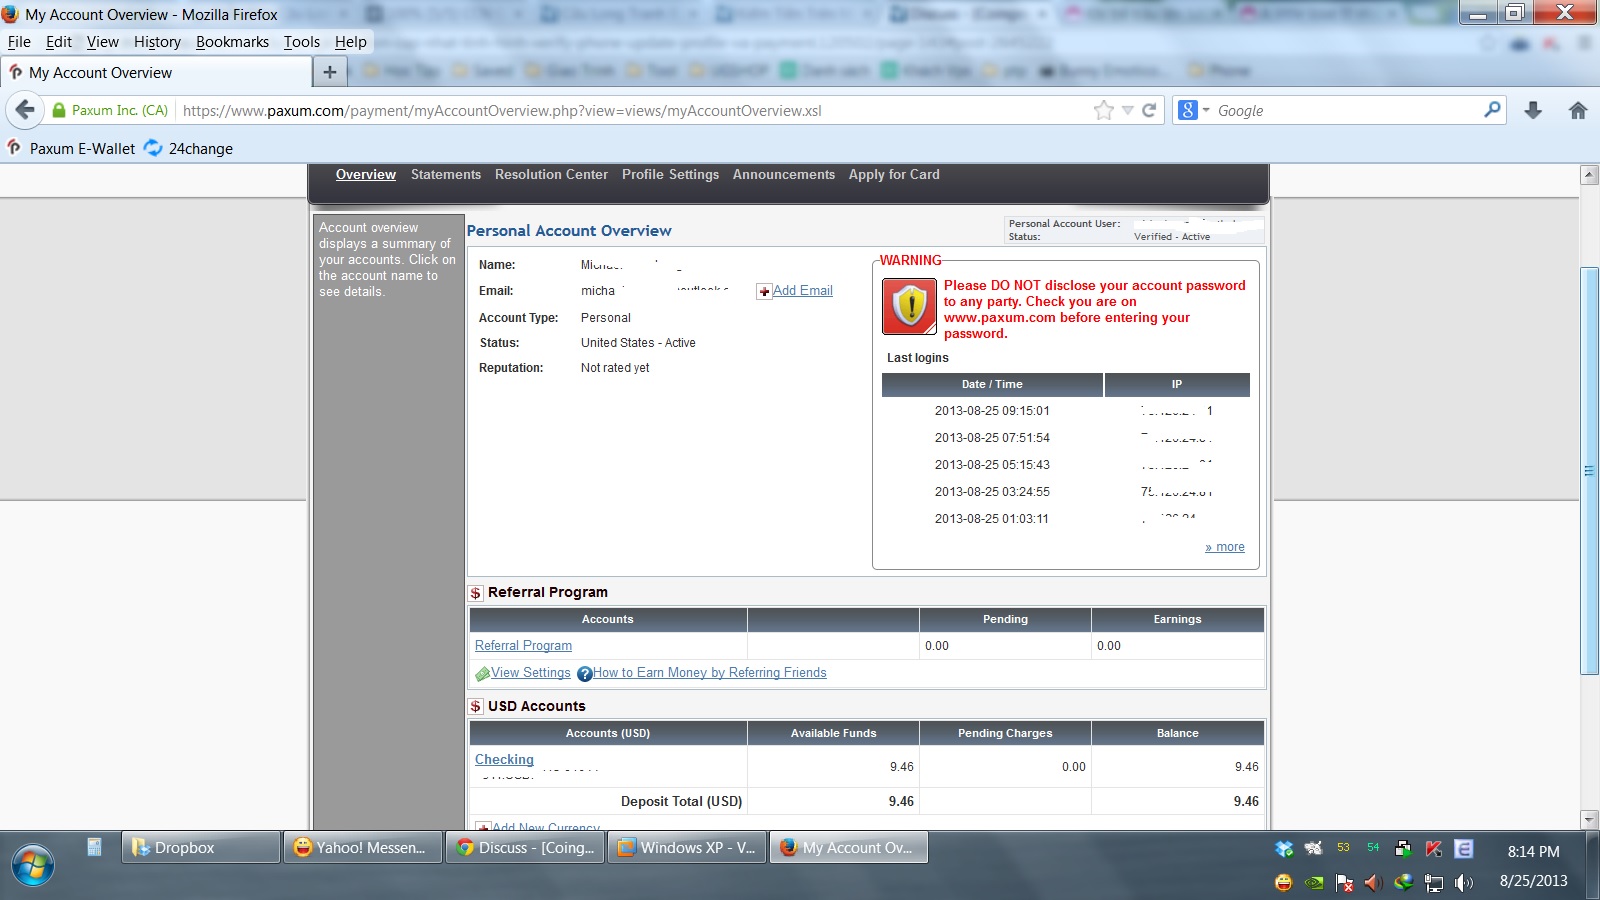This screenshot has width=1600, height=900.
Task: Click the red speaker tray icon
Action: click(1374, 882)
